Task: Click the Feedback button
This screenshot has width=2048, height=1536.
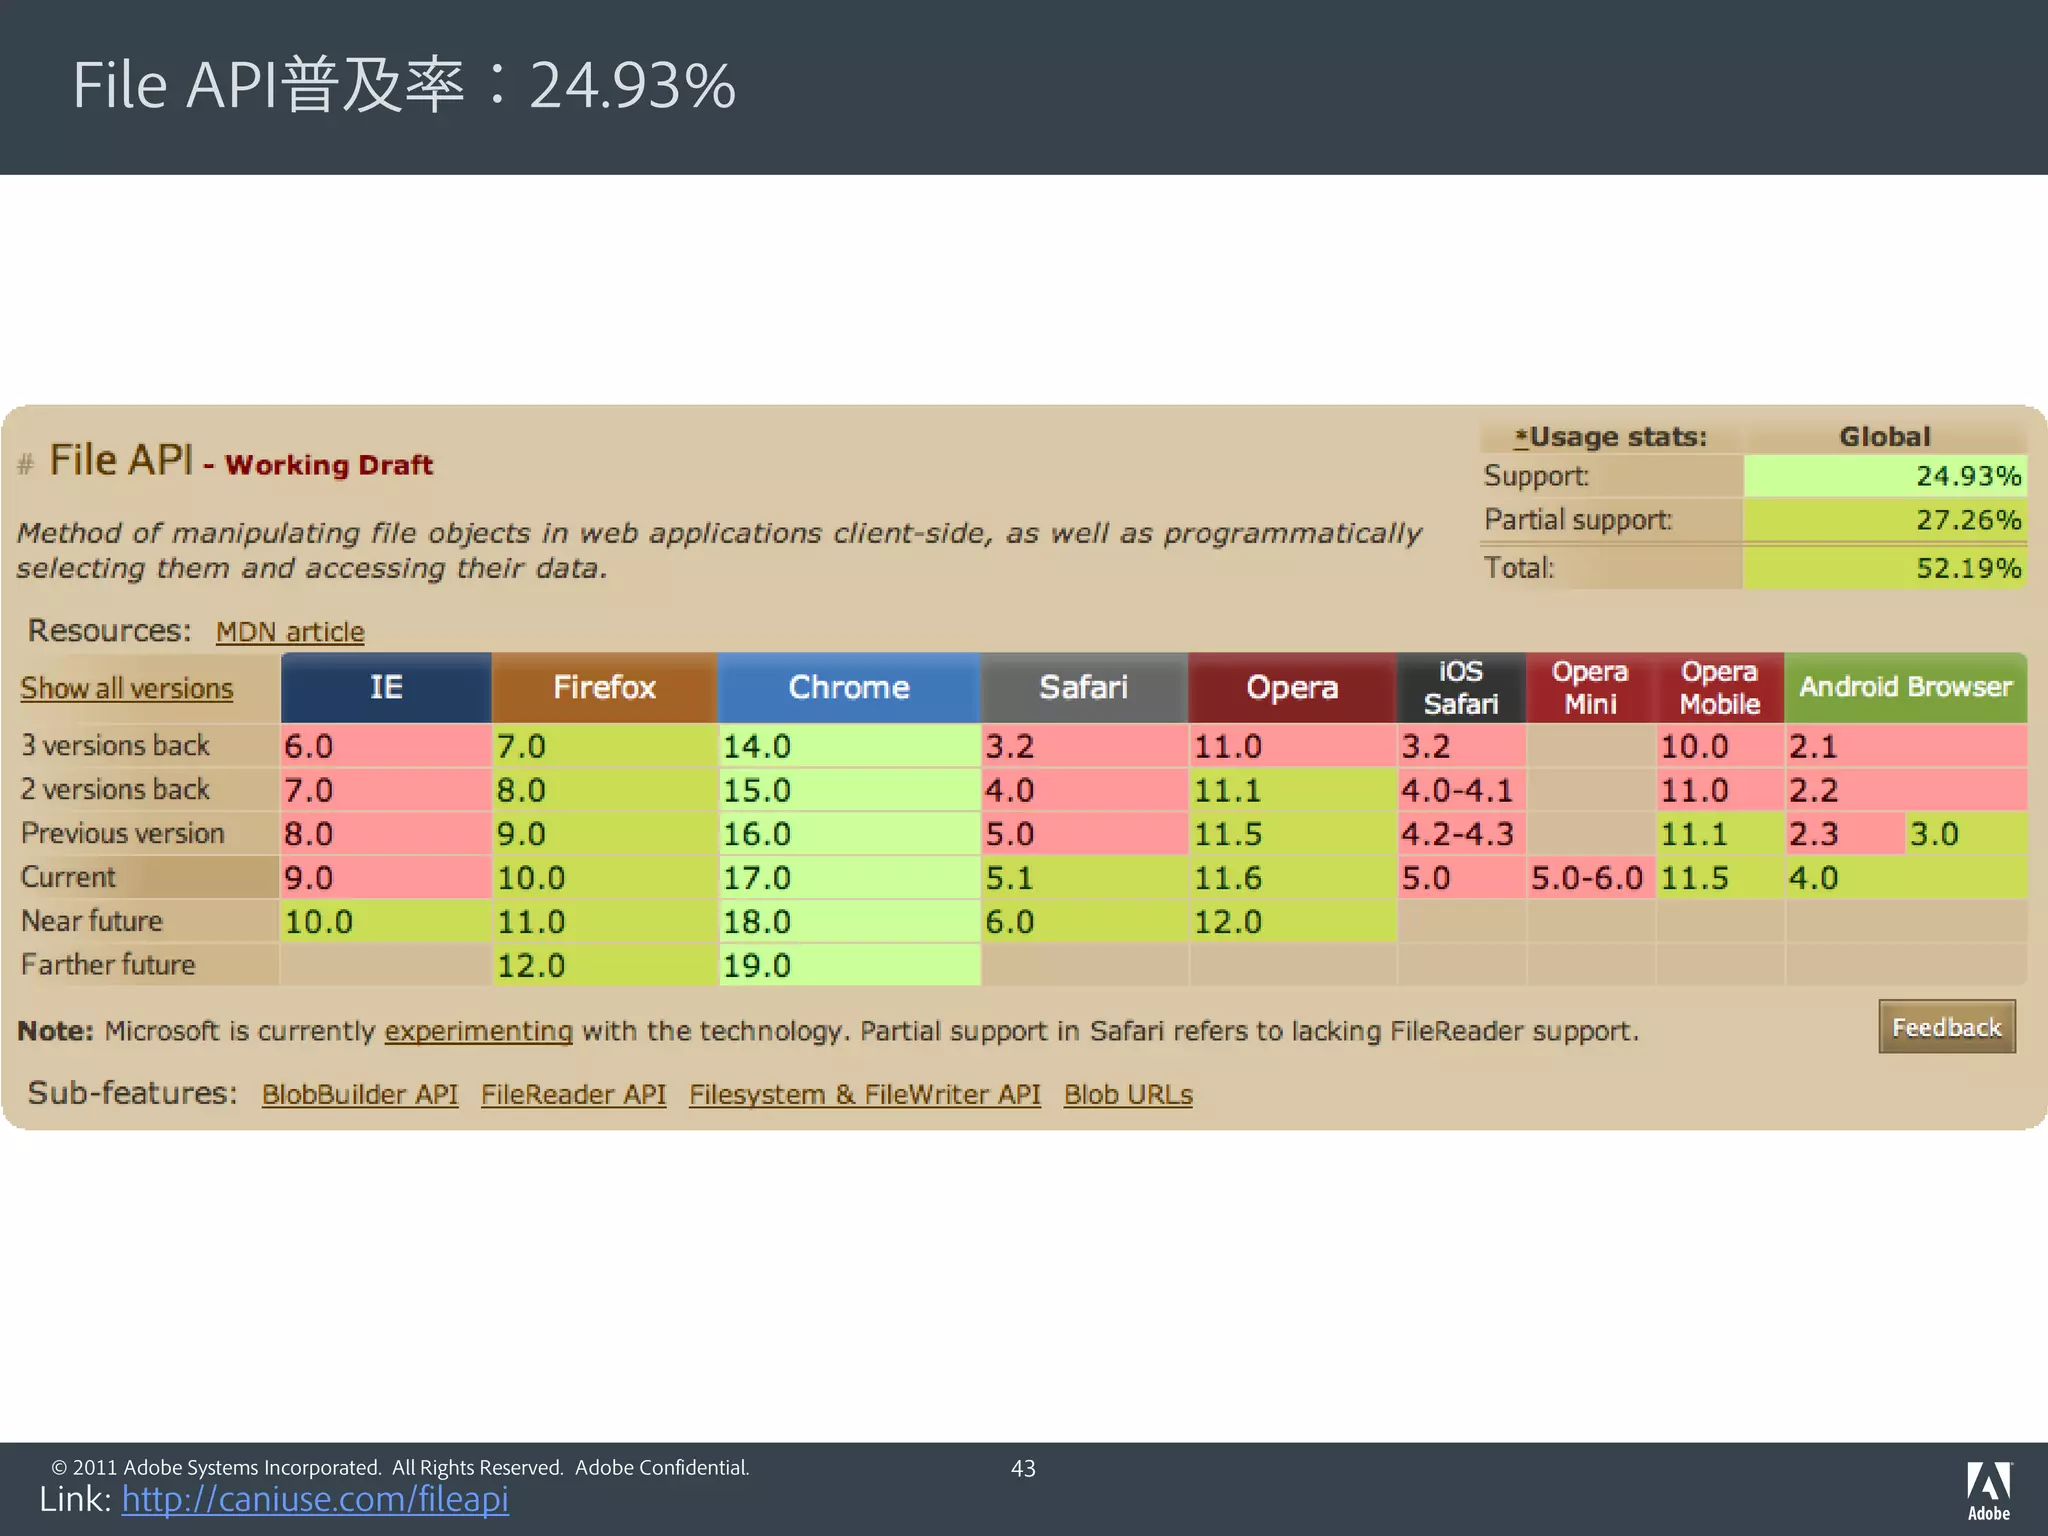Action: [x=1947, y=1027]
